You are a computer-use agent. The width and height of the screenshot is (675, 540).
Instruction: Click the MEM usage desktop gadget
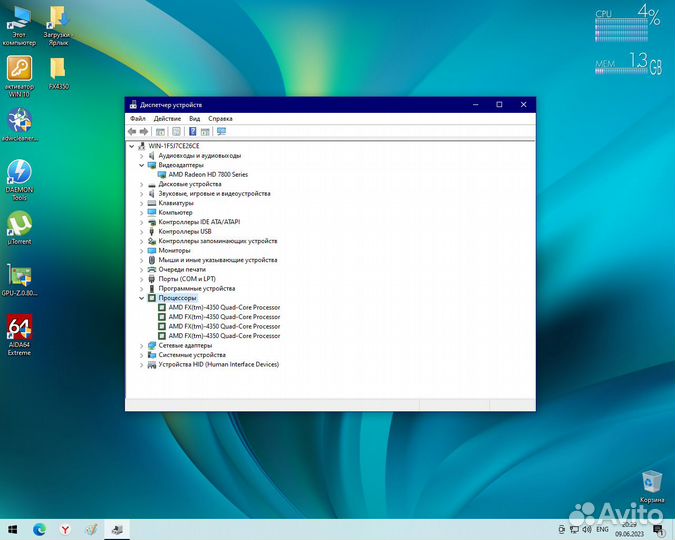629,64
